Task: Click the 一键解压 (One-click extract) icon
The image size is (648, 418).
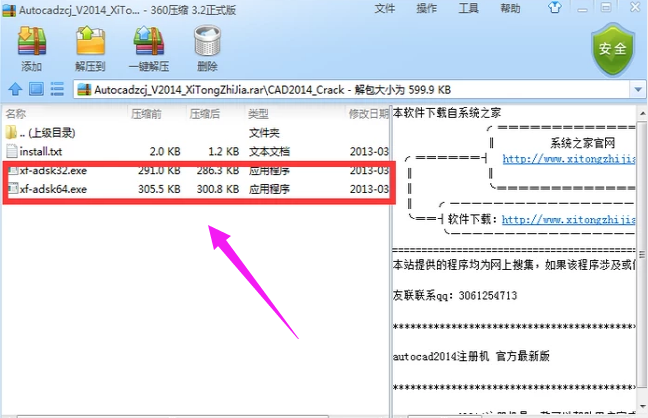Action: pos(148,43)
